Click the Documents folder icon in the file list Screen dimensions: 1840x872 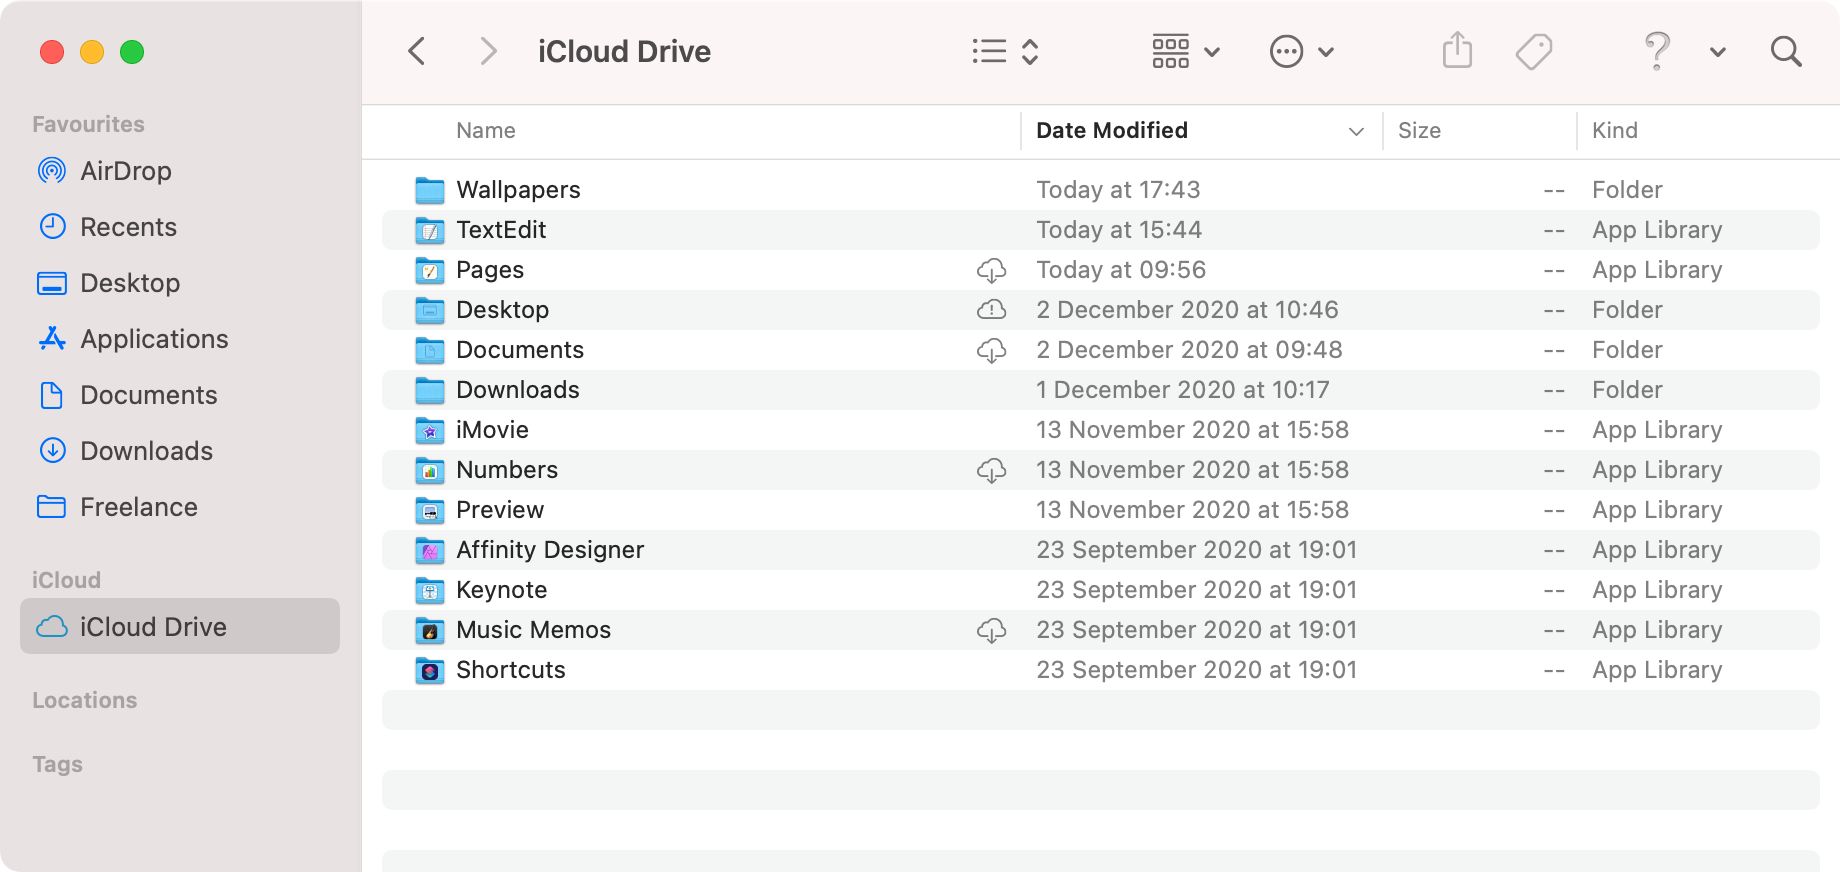click(430, 350)
